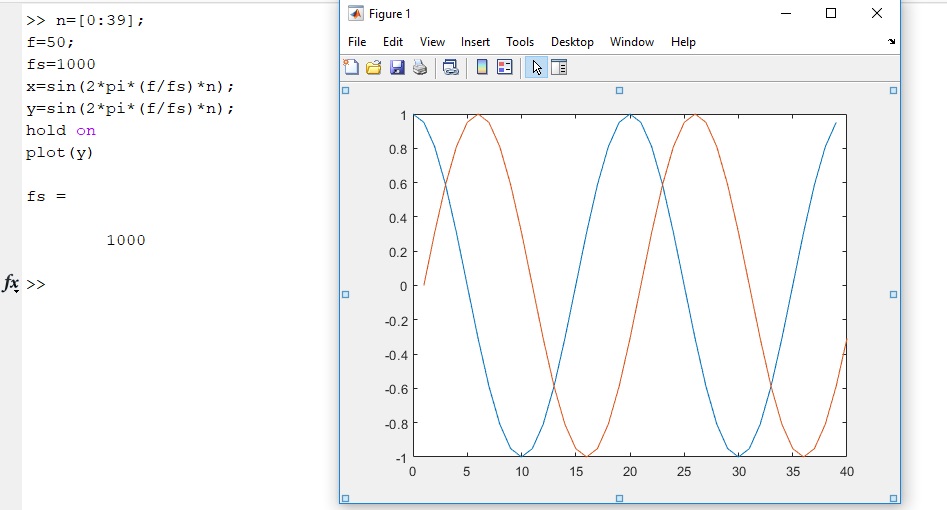Click the left-middle axes selection handle

345,294
